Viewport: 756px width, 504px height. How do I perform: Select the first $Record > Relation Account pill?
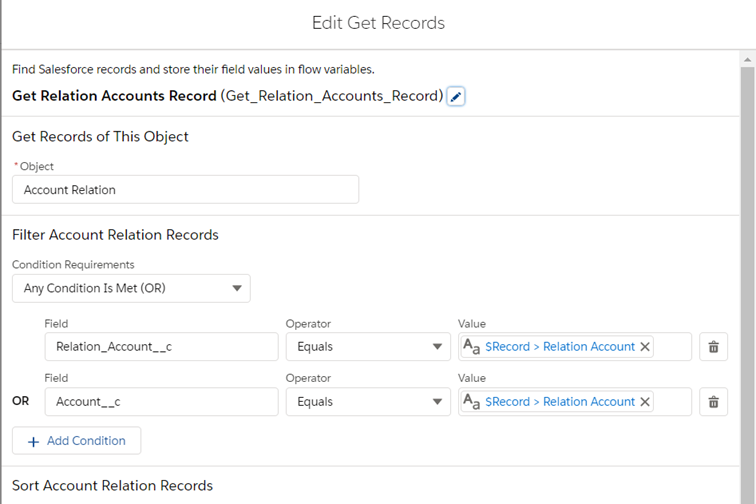coord(559,347)
